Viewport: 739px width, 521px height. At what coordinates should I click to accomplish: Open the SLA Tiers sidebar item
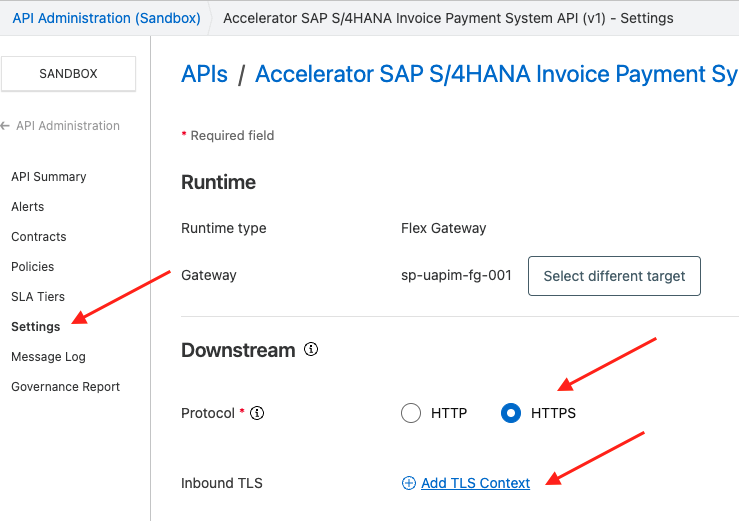(x=38, y=297)
